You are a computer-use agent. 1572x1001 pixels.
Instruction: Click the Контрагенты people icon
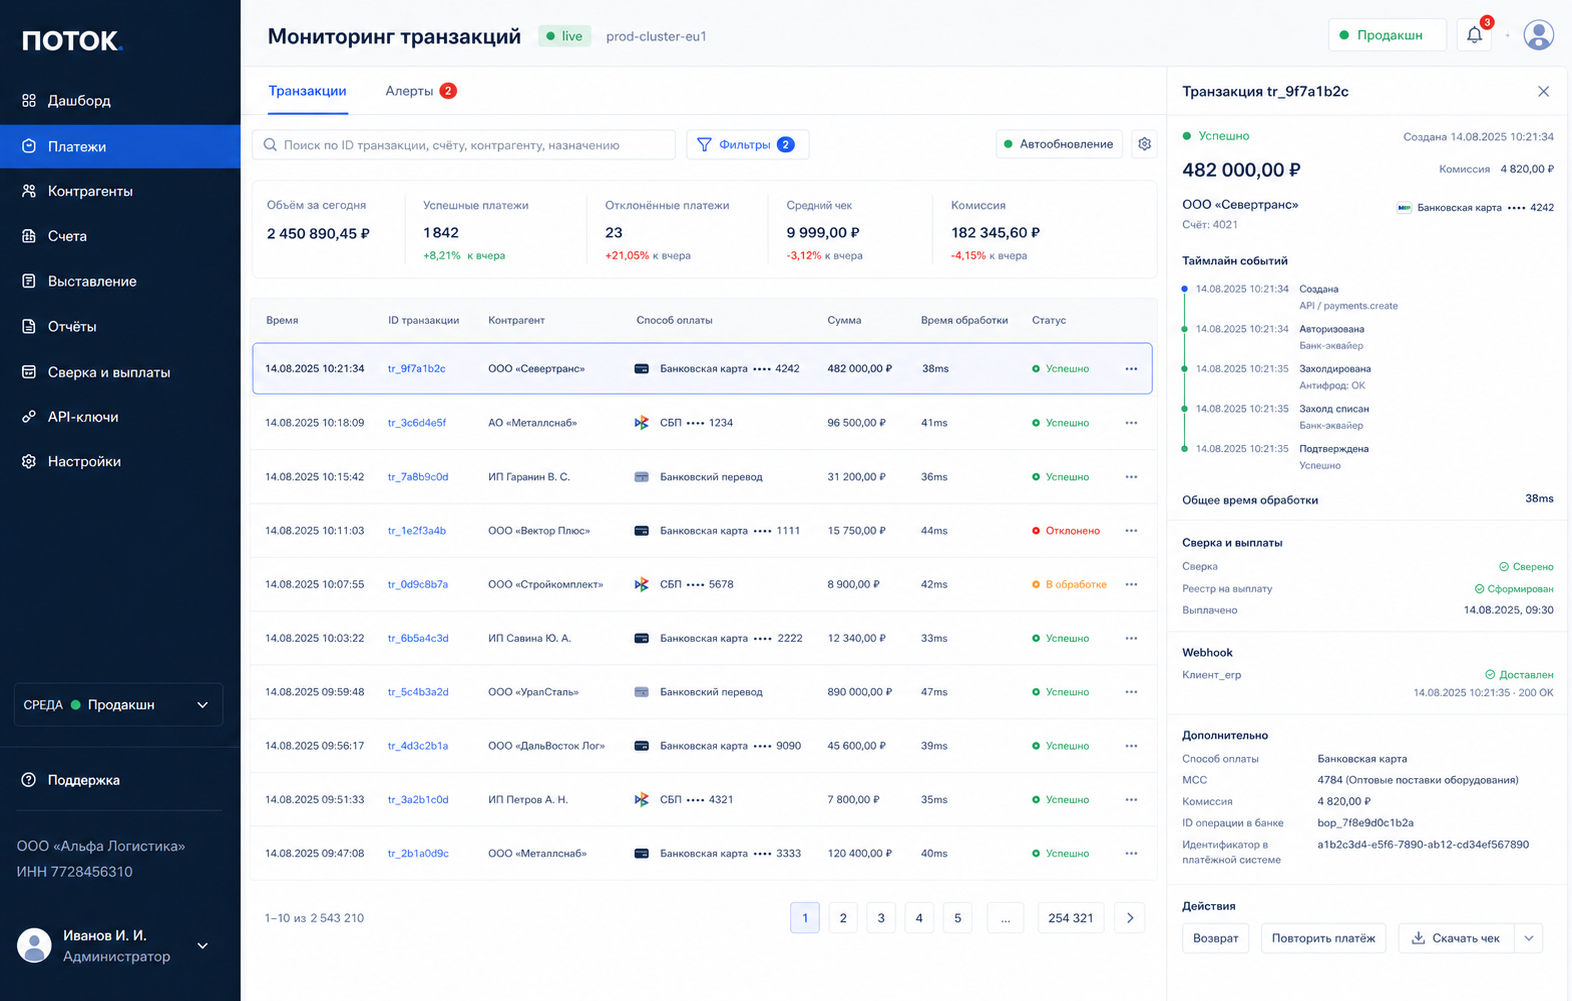[29, 191]
